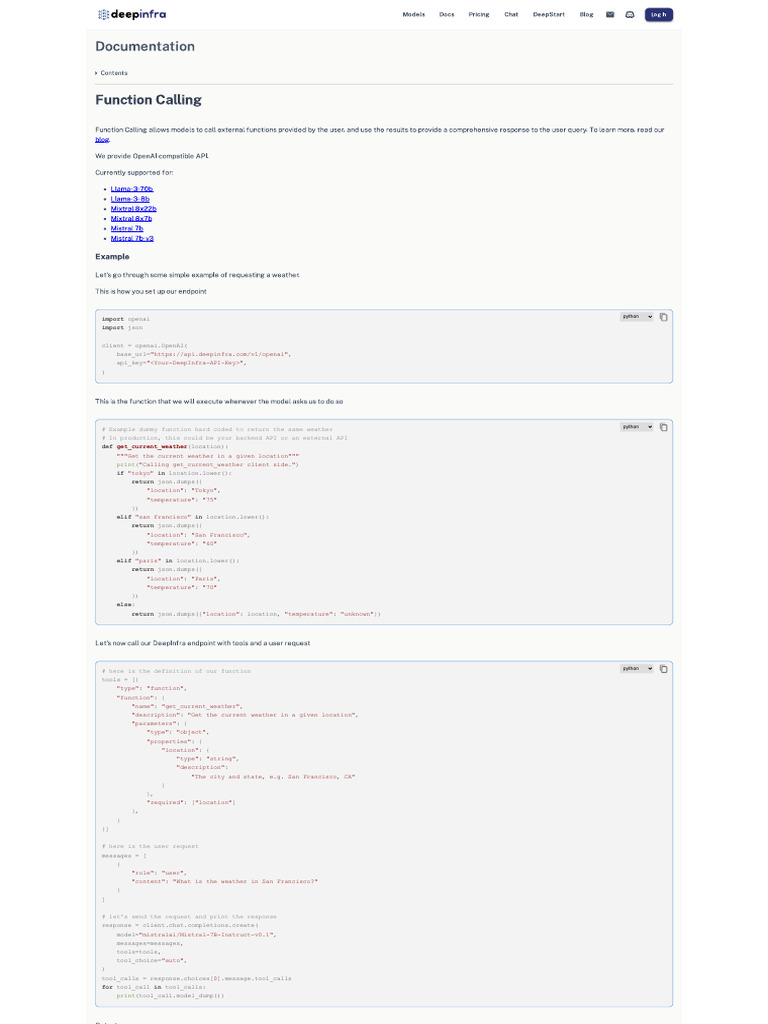The image size is (768, 1024).
Task: Open the Docs nav item
Action: (x=447, y=14)
